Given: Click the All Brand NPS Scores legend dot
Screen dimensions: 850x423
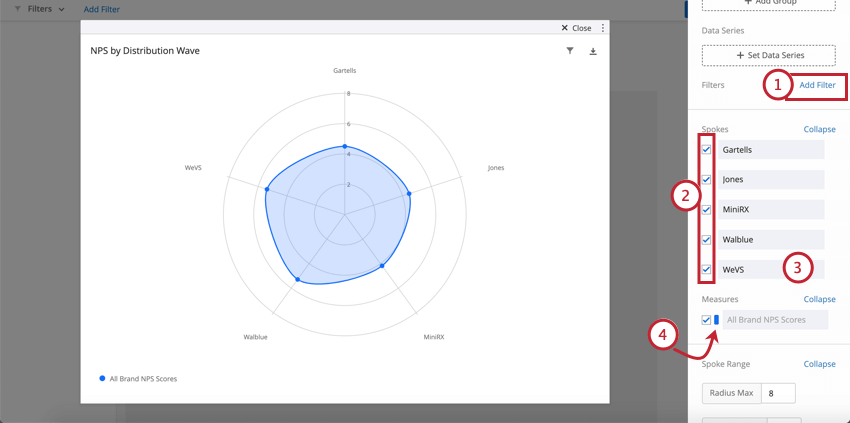Looking at the screenshot, I should point(102,379).
